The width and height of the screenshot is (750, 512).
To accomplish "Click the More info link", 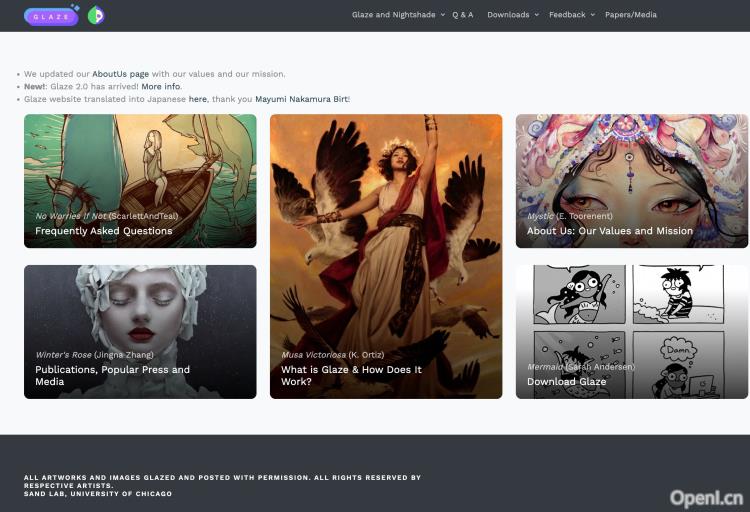I will pyautogui.click(x=160, y=87).
